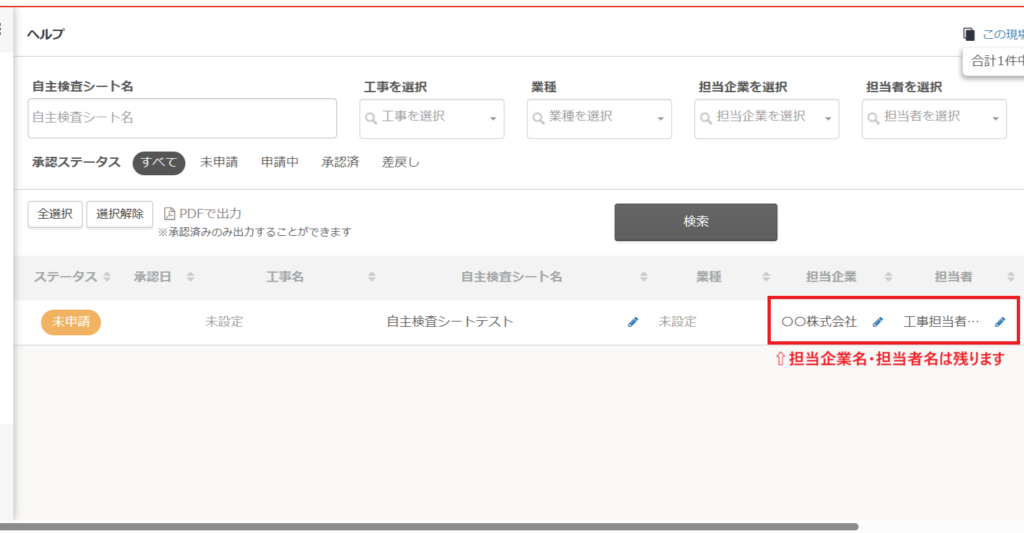1024x533 pixels.
Task: Open the 業種を選択 dropdown
Action: pos(599,118)
